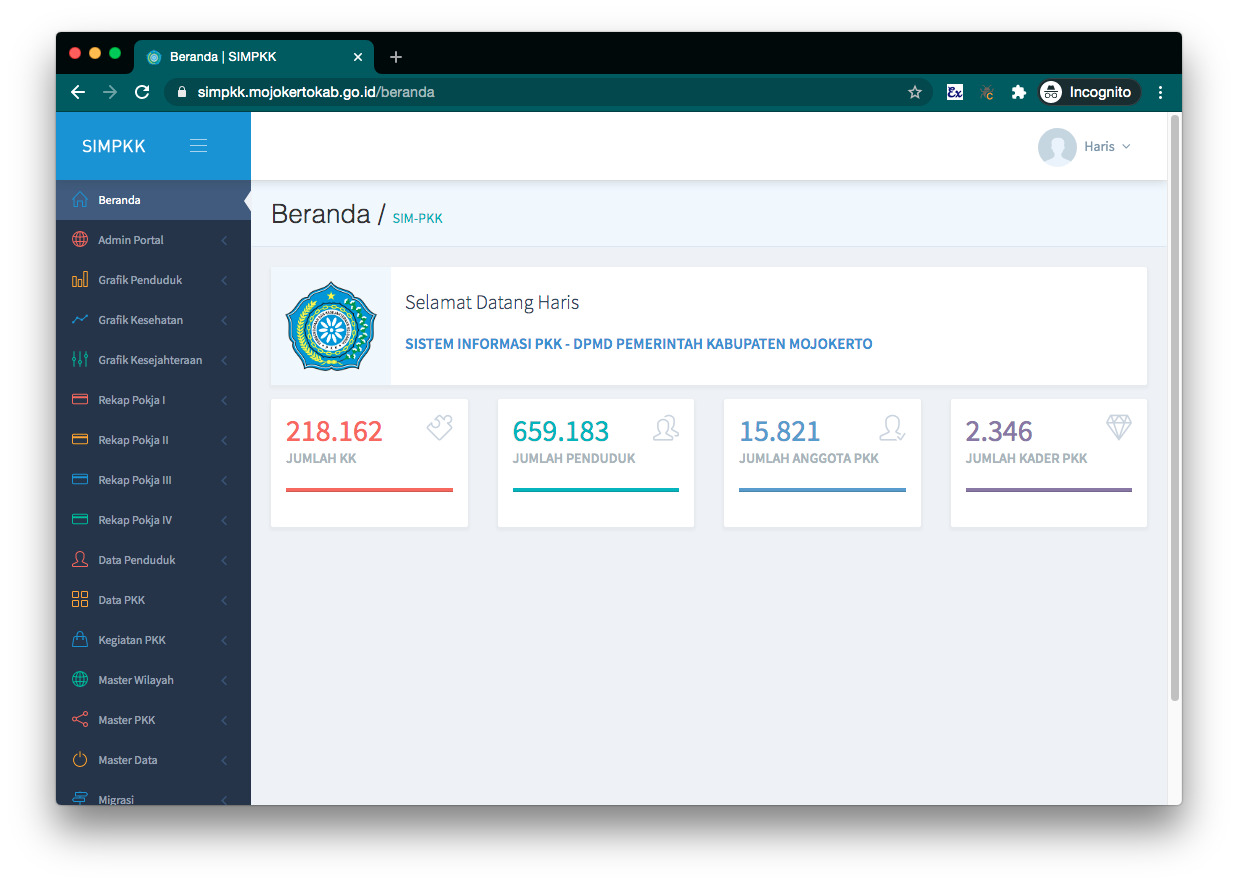Click the browser address bar
1238x885 pixels.
coord(540,92)
